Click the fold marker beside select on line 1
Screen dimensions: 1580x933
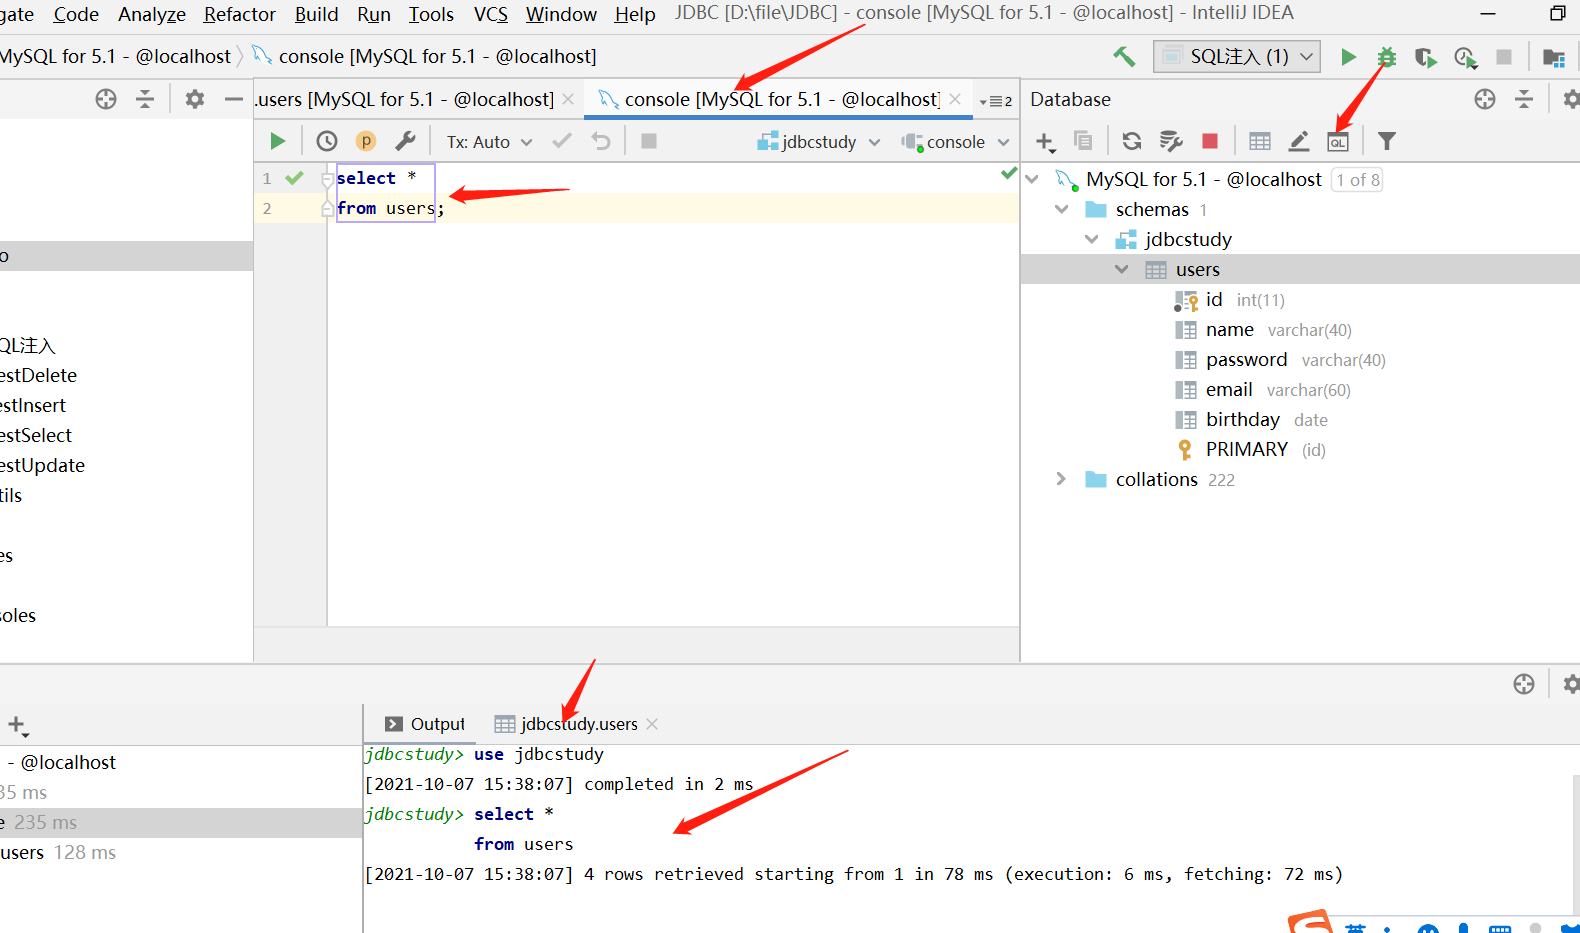click(x=327, y=178)
